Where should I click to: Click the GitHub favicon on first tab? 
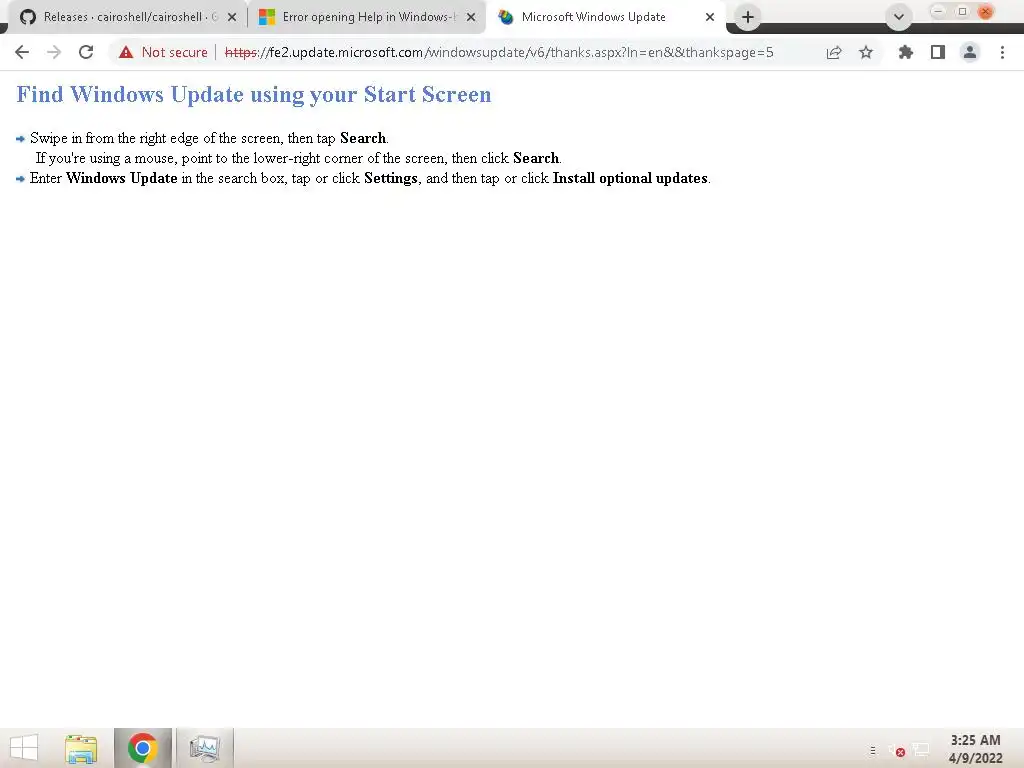[28, 17]
